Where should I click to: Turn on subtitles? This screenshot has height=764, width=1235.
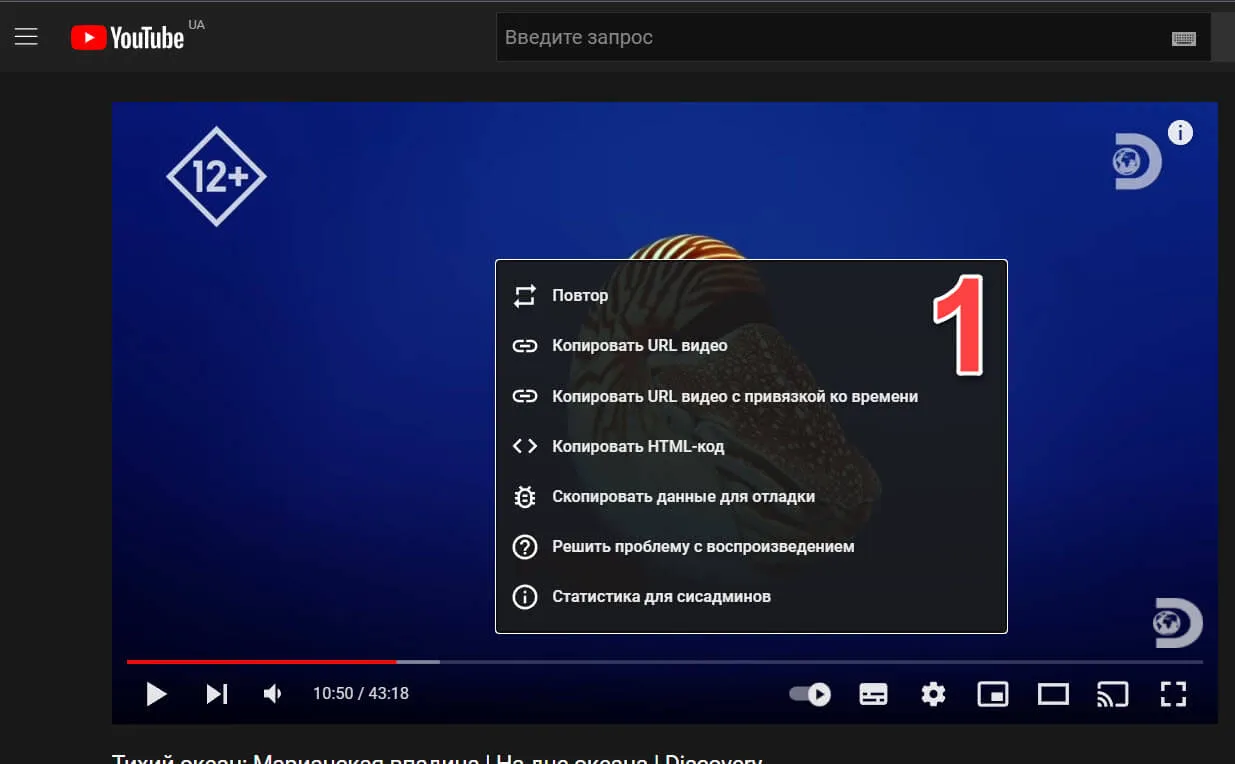pos(873,694)
